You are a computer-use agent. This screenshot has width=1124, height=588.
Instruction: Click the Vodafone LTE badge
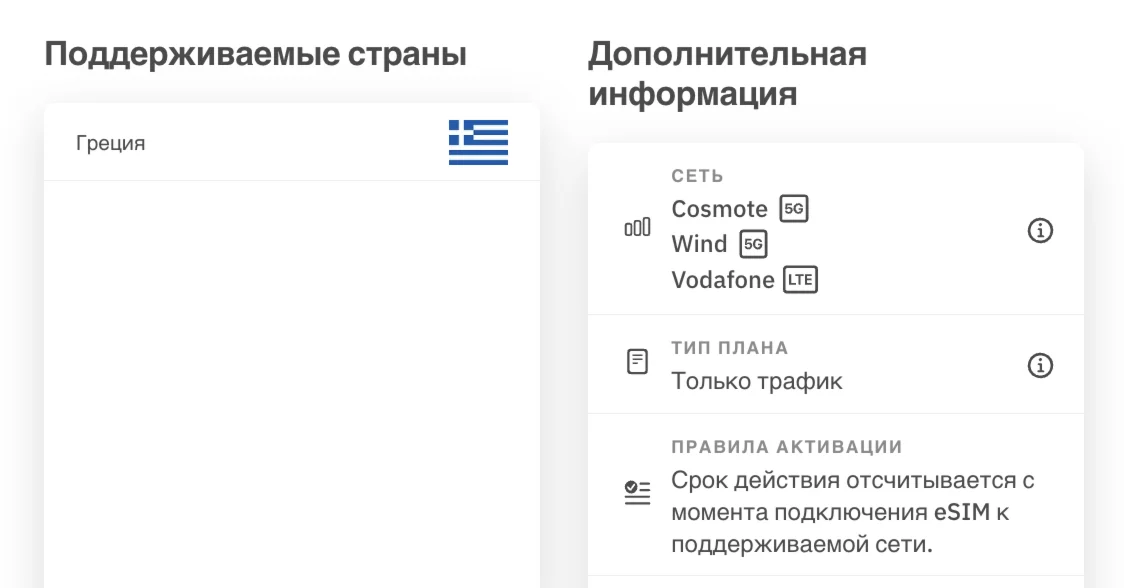800,280
